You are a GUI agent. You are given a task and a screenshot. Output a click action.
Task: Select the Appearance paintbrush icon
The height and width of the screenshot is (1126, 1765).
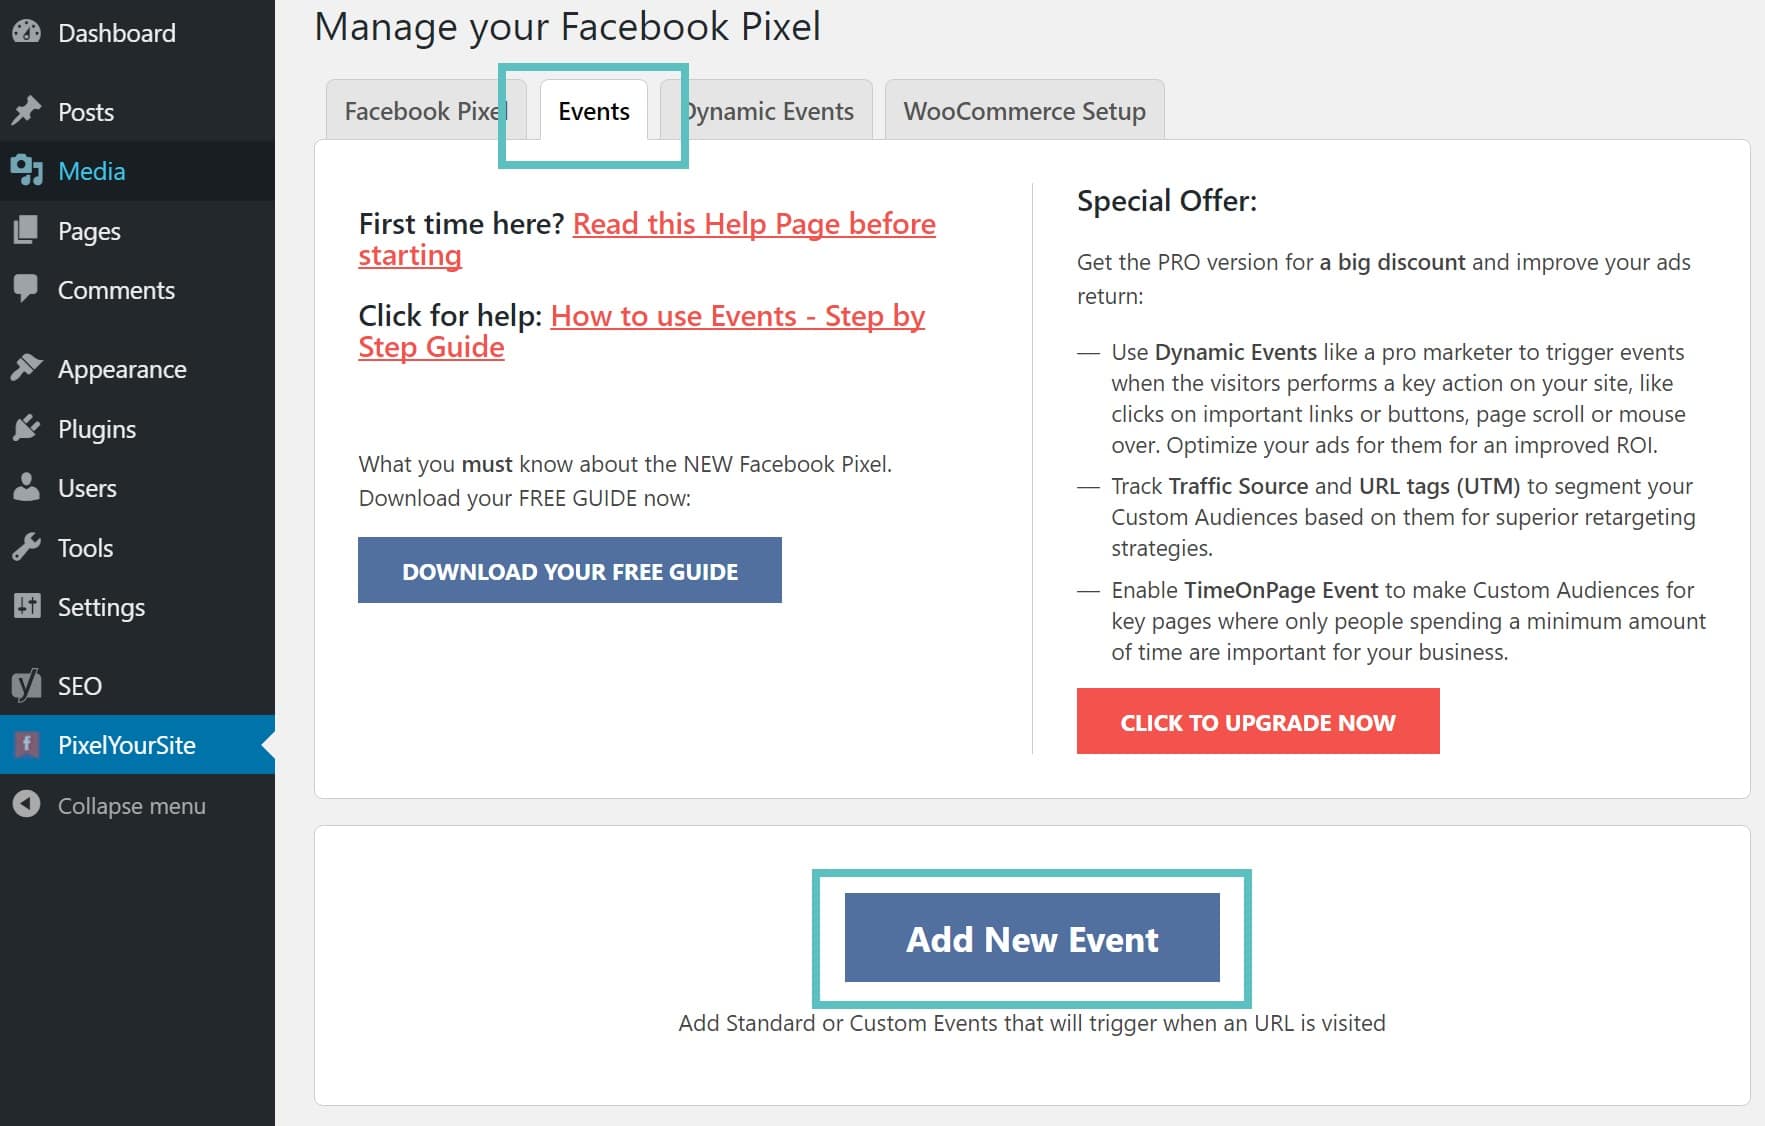point(27,369)
